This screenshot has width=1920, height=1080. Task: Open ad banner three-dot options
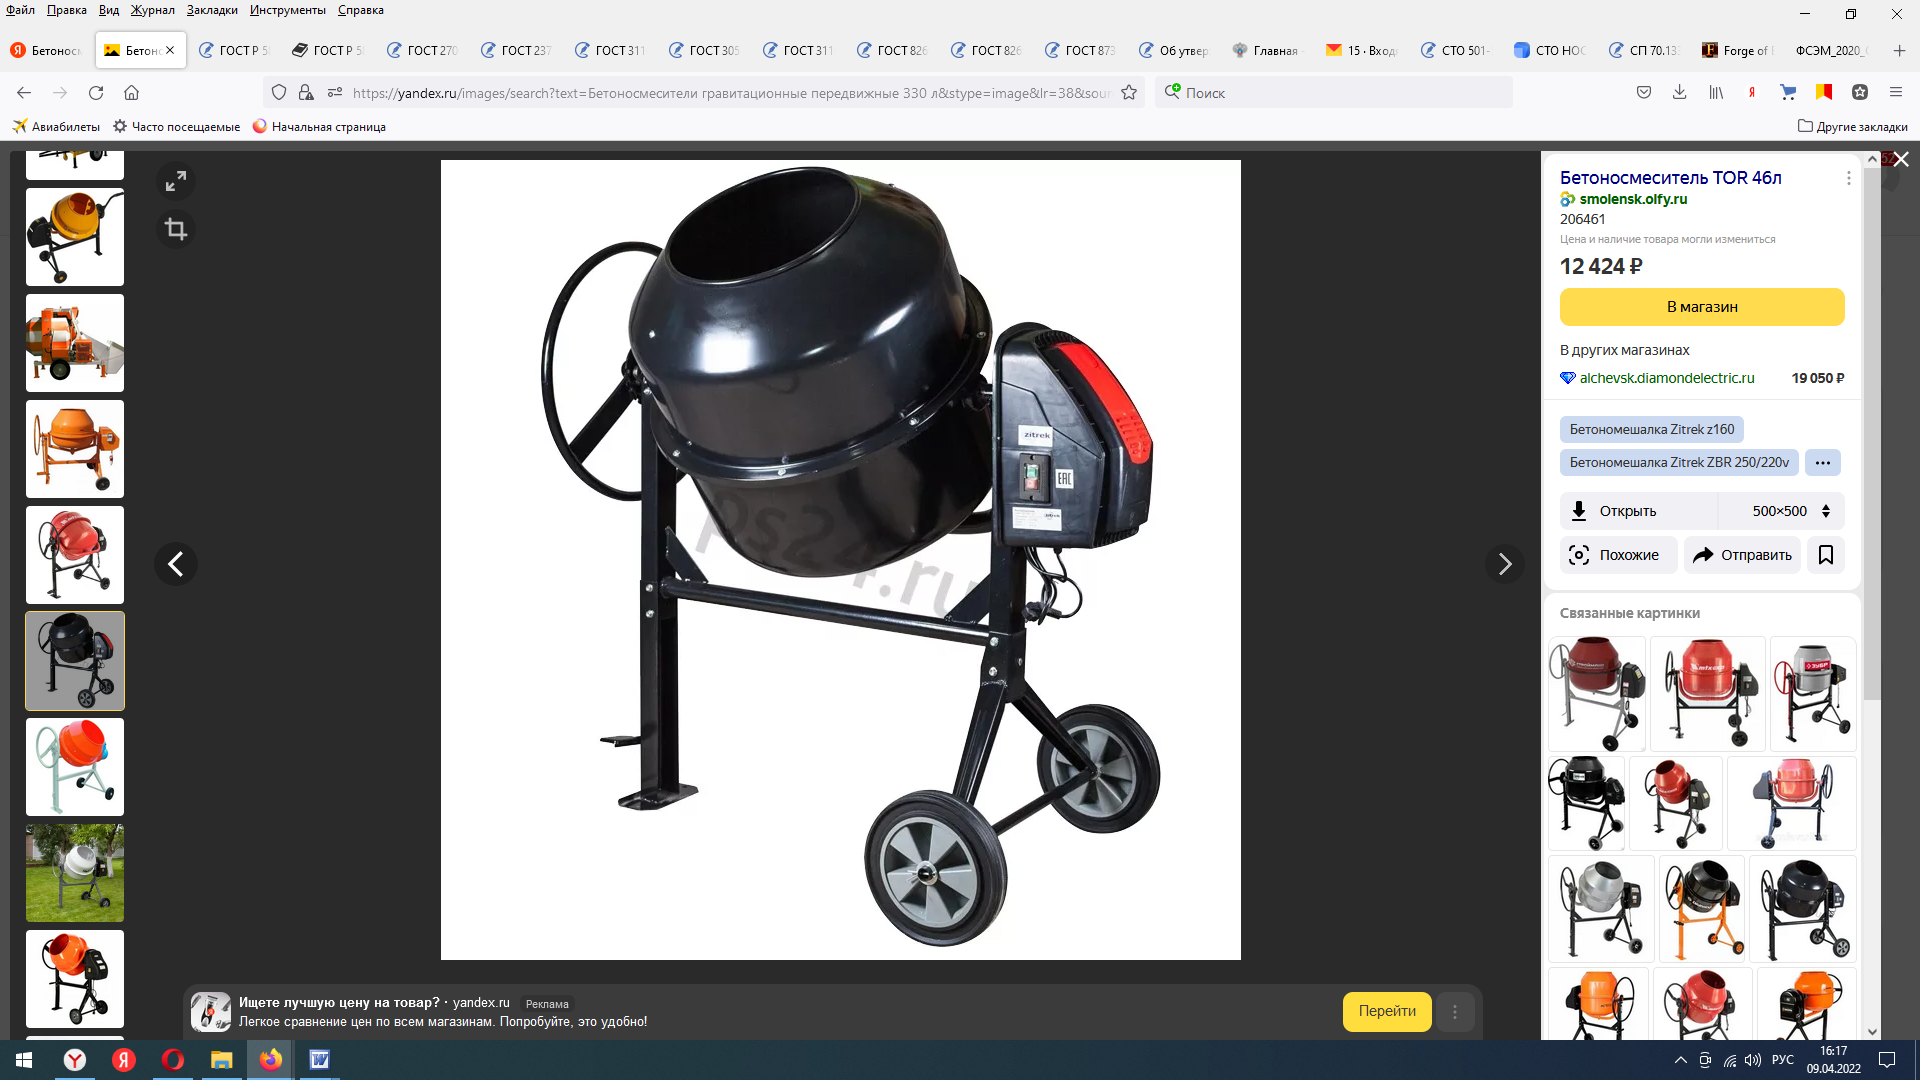(x=1455, y=1012)
